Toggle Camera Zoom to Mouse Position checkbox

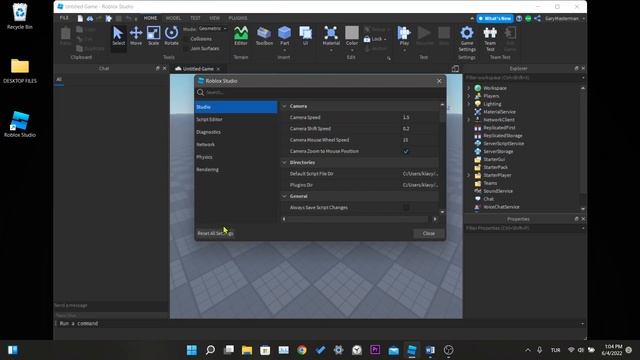[406, 151]
